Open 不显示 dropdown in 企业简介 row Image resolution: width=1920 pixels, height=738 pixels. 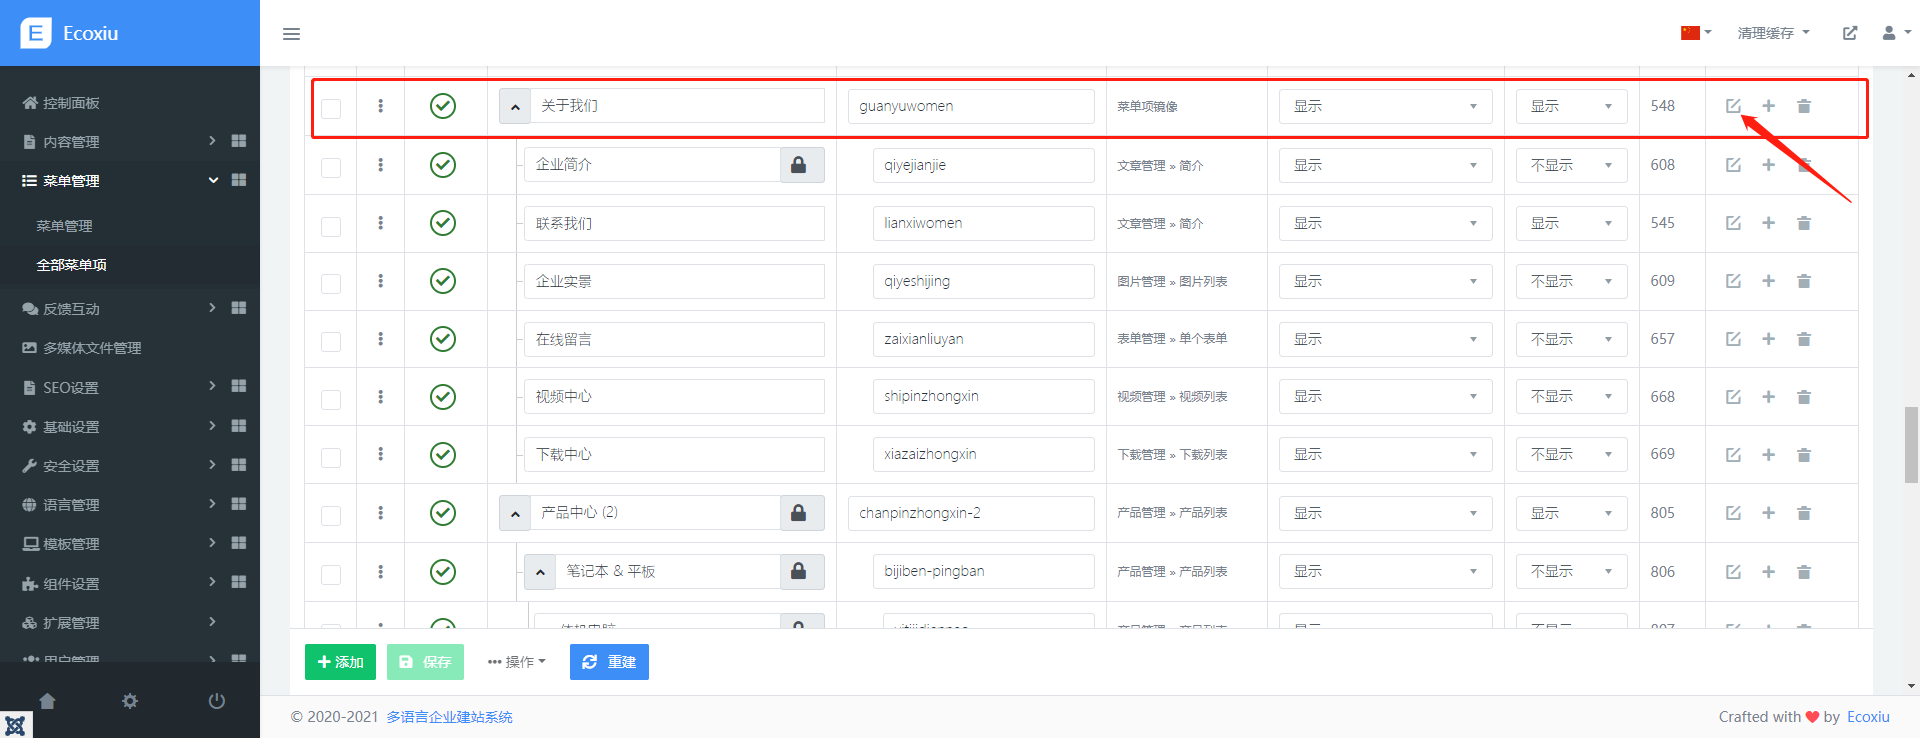pos(1570,165)
